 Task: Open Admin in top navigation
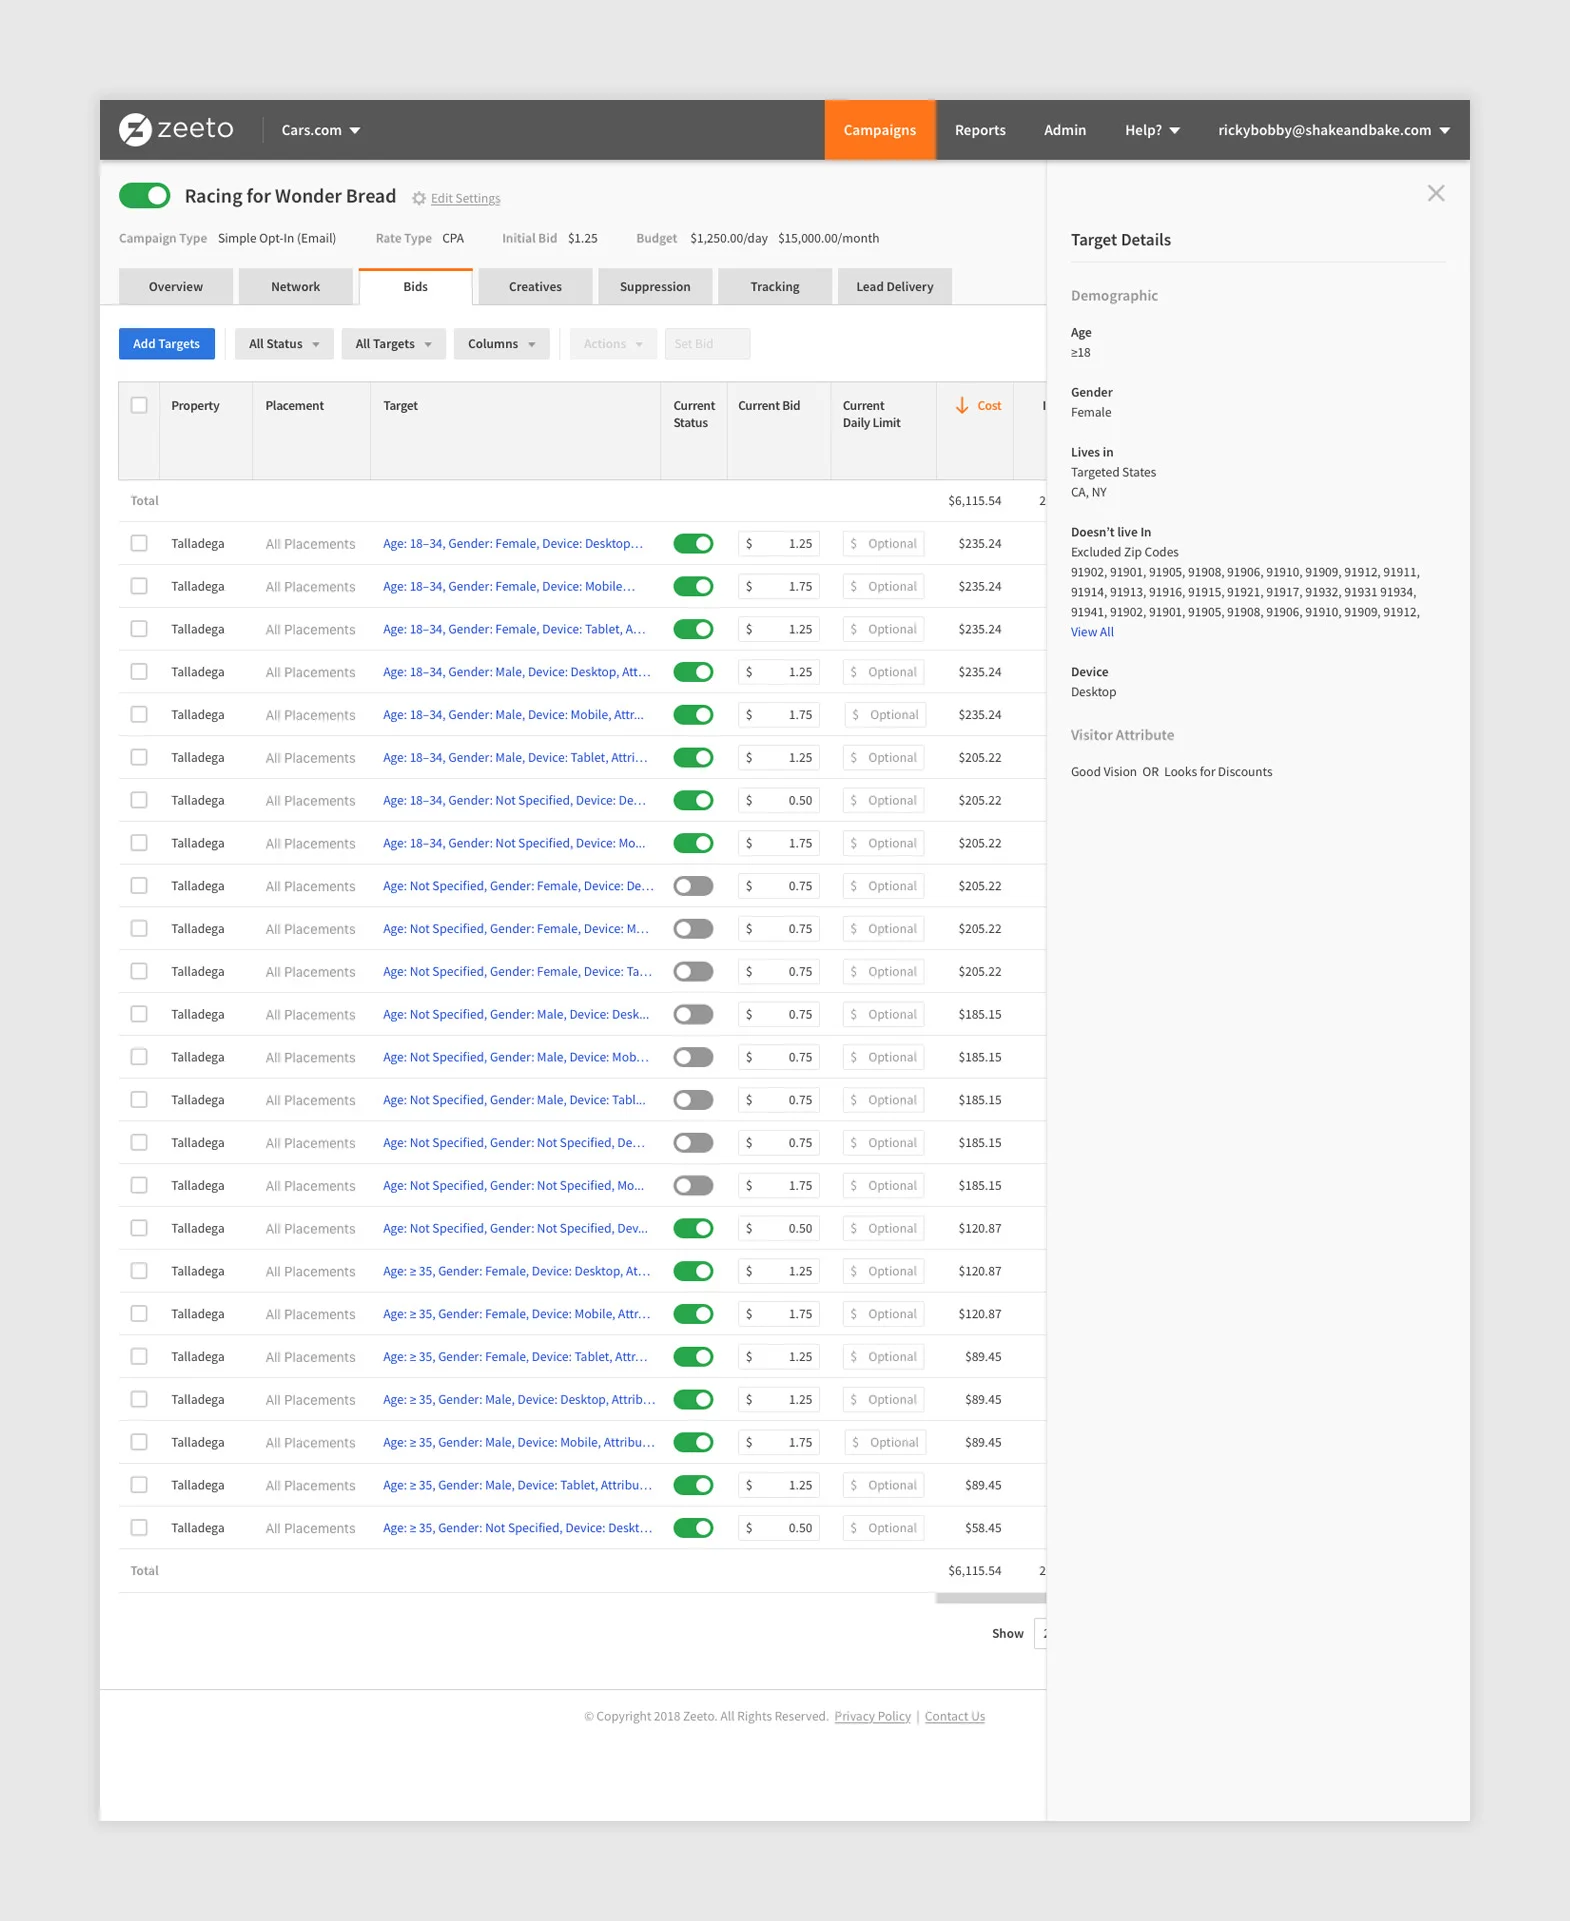(x=1065, y=130)
